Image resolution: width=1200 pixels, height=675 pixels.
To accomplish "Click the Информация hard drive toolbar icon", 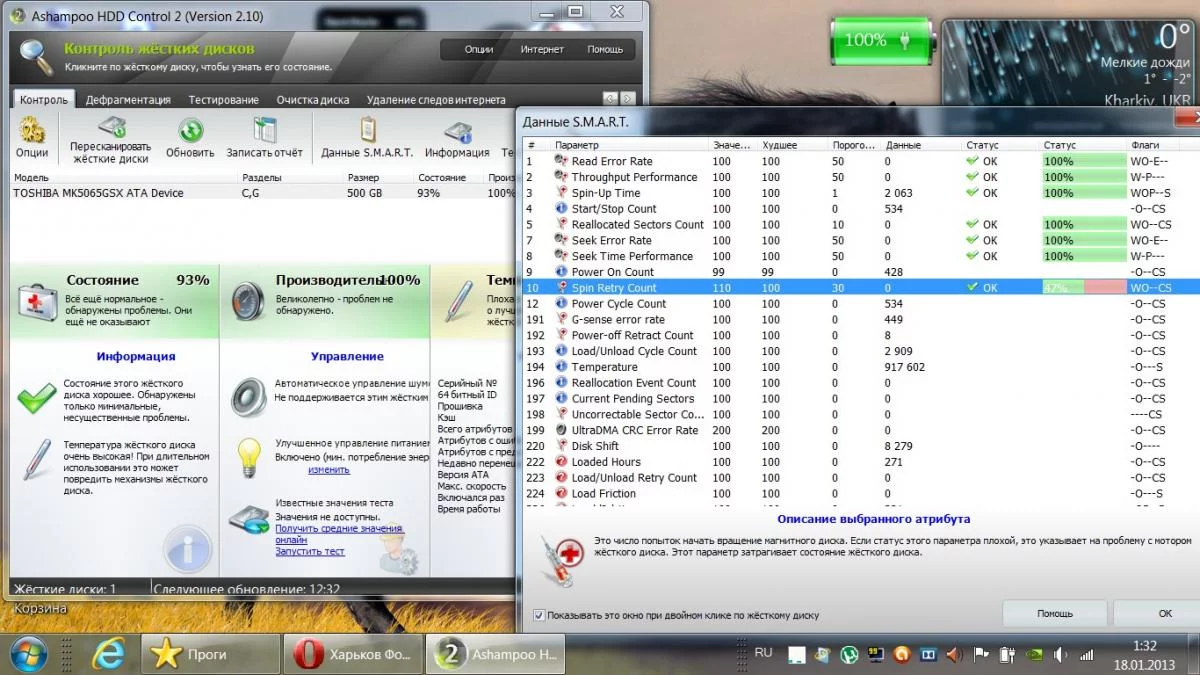I will (x=458, y=132).
